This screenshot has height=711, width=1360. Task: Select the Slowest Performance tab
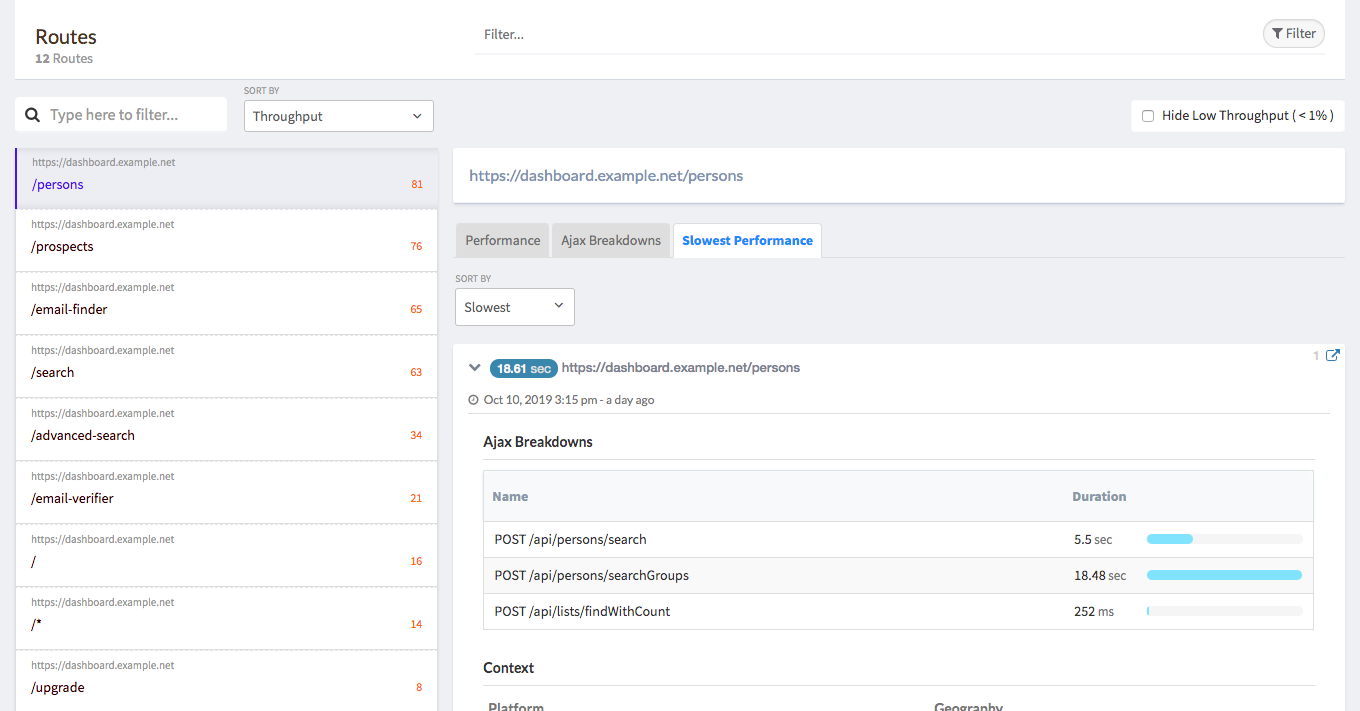click(747, 240)
